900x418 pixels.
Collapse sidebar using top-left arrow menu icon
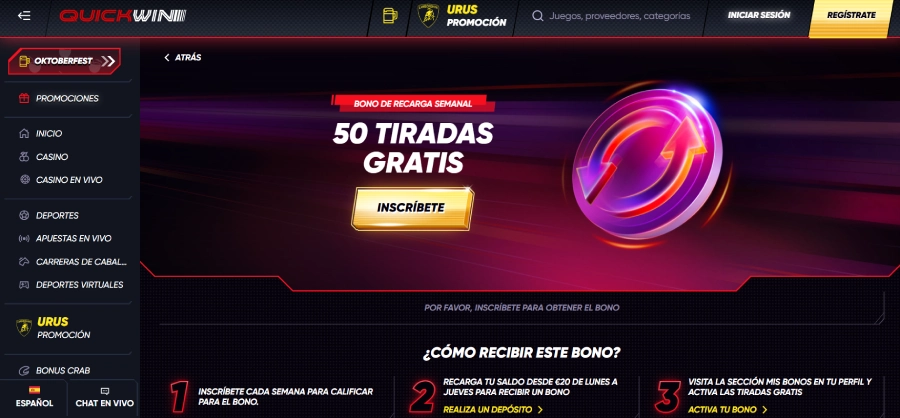(x=24, y=16)
